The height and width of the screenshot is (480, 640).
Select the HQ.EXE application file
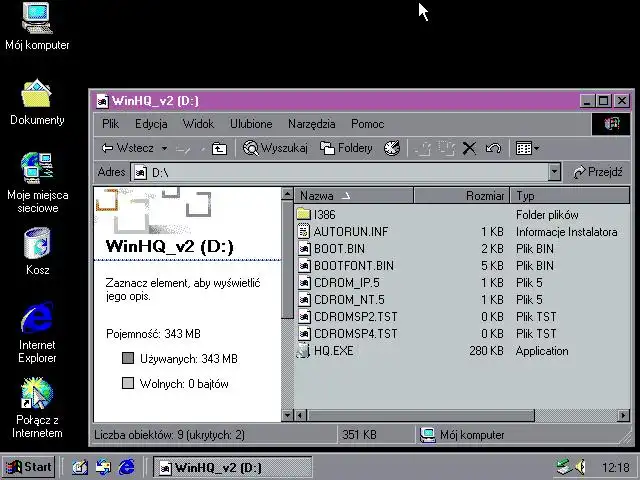tap(326, 351)
